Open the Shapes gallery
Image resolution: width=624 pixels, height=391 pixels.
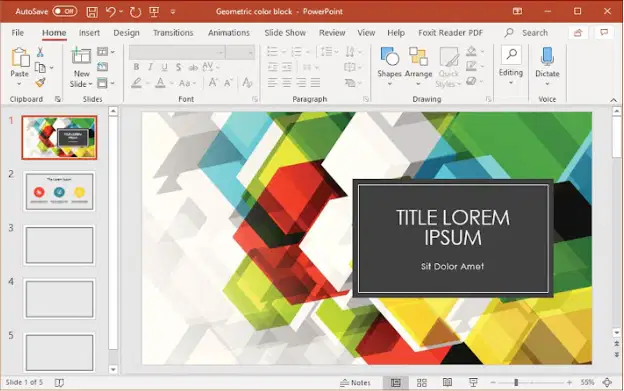point(389,66)
